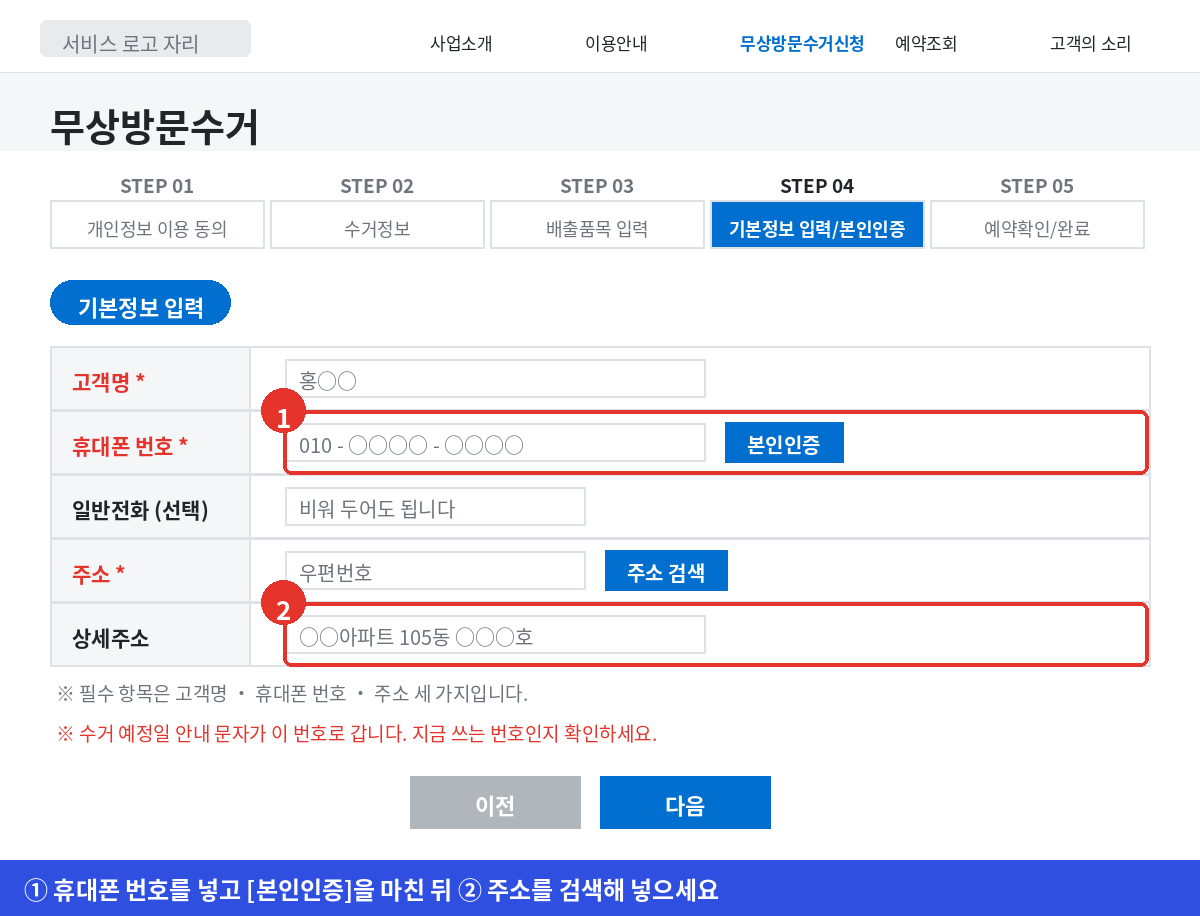1200x916 pixels.
Task: Go to the 예약조회 menu
Action: coord(926,44)
